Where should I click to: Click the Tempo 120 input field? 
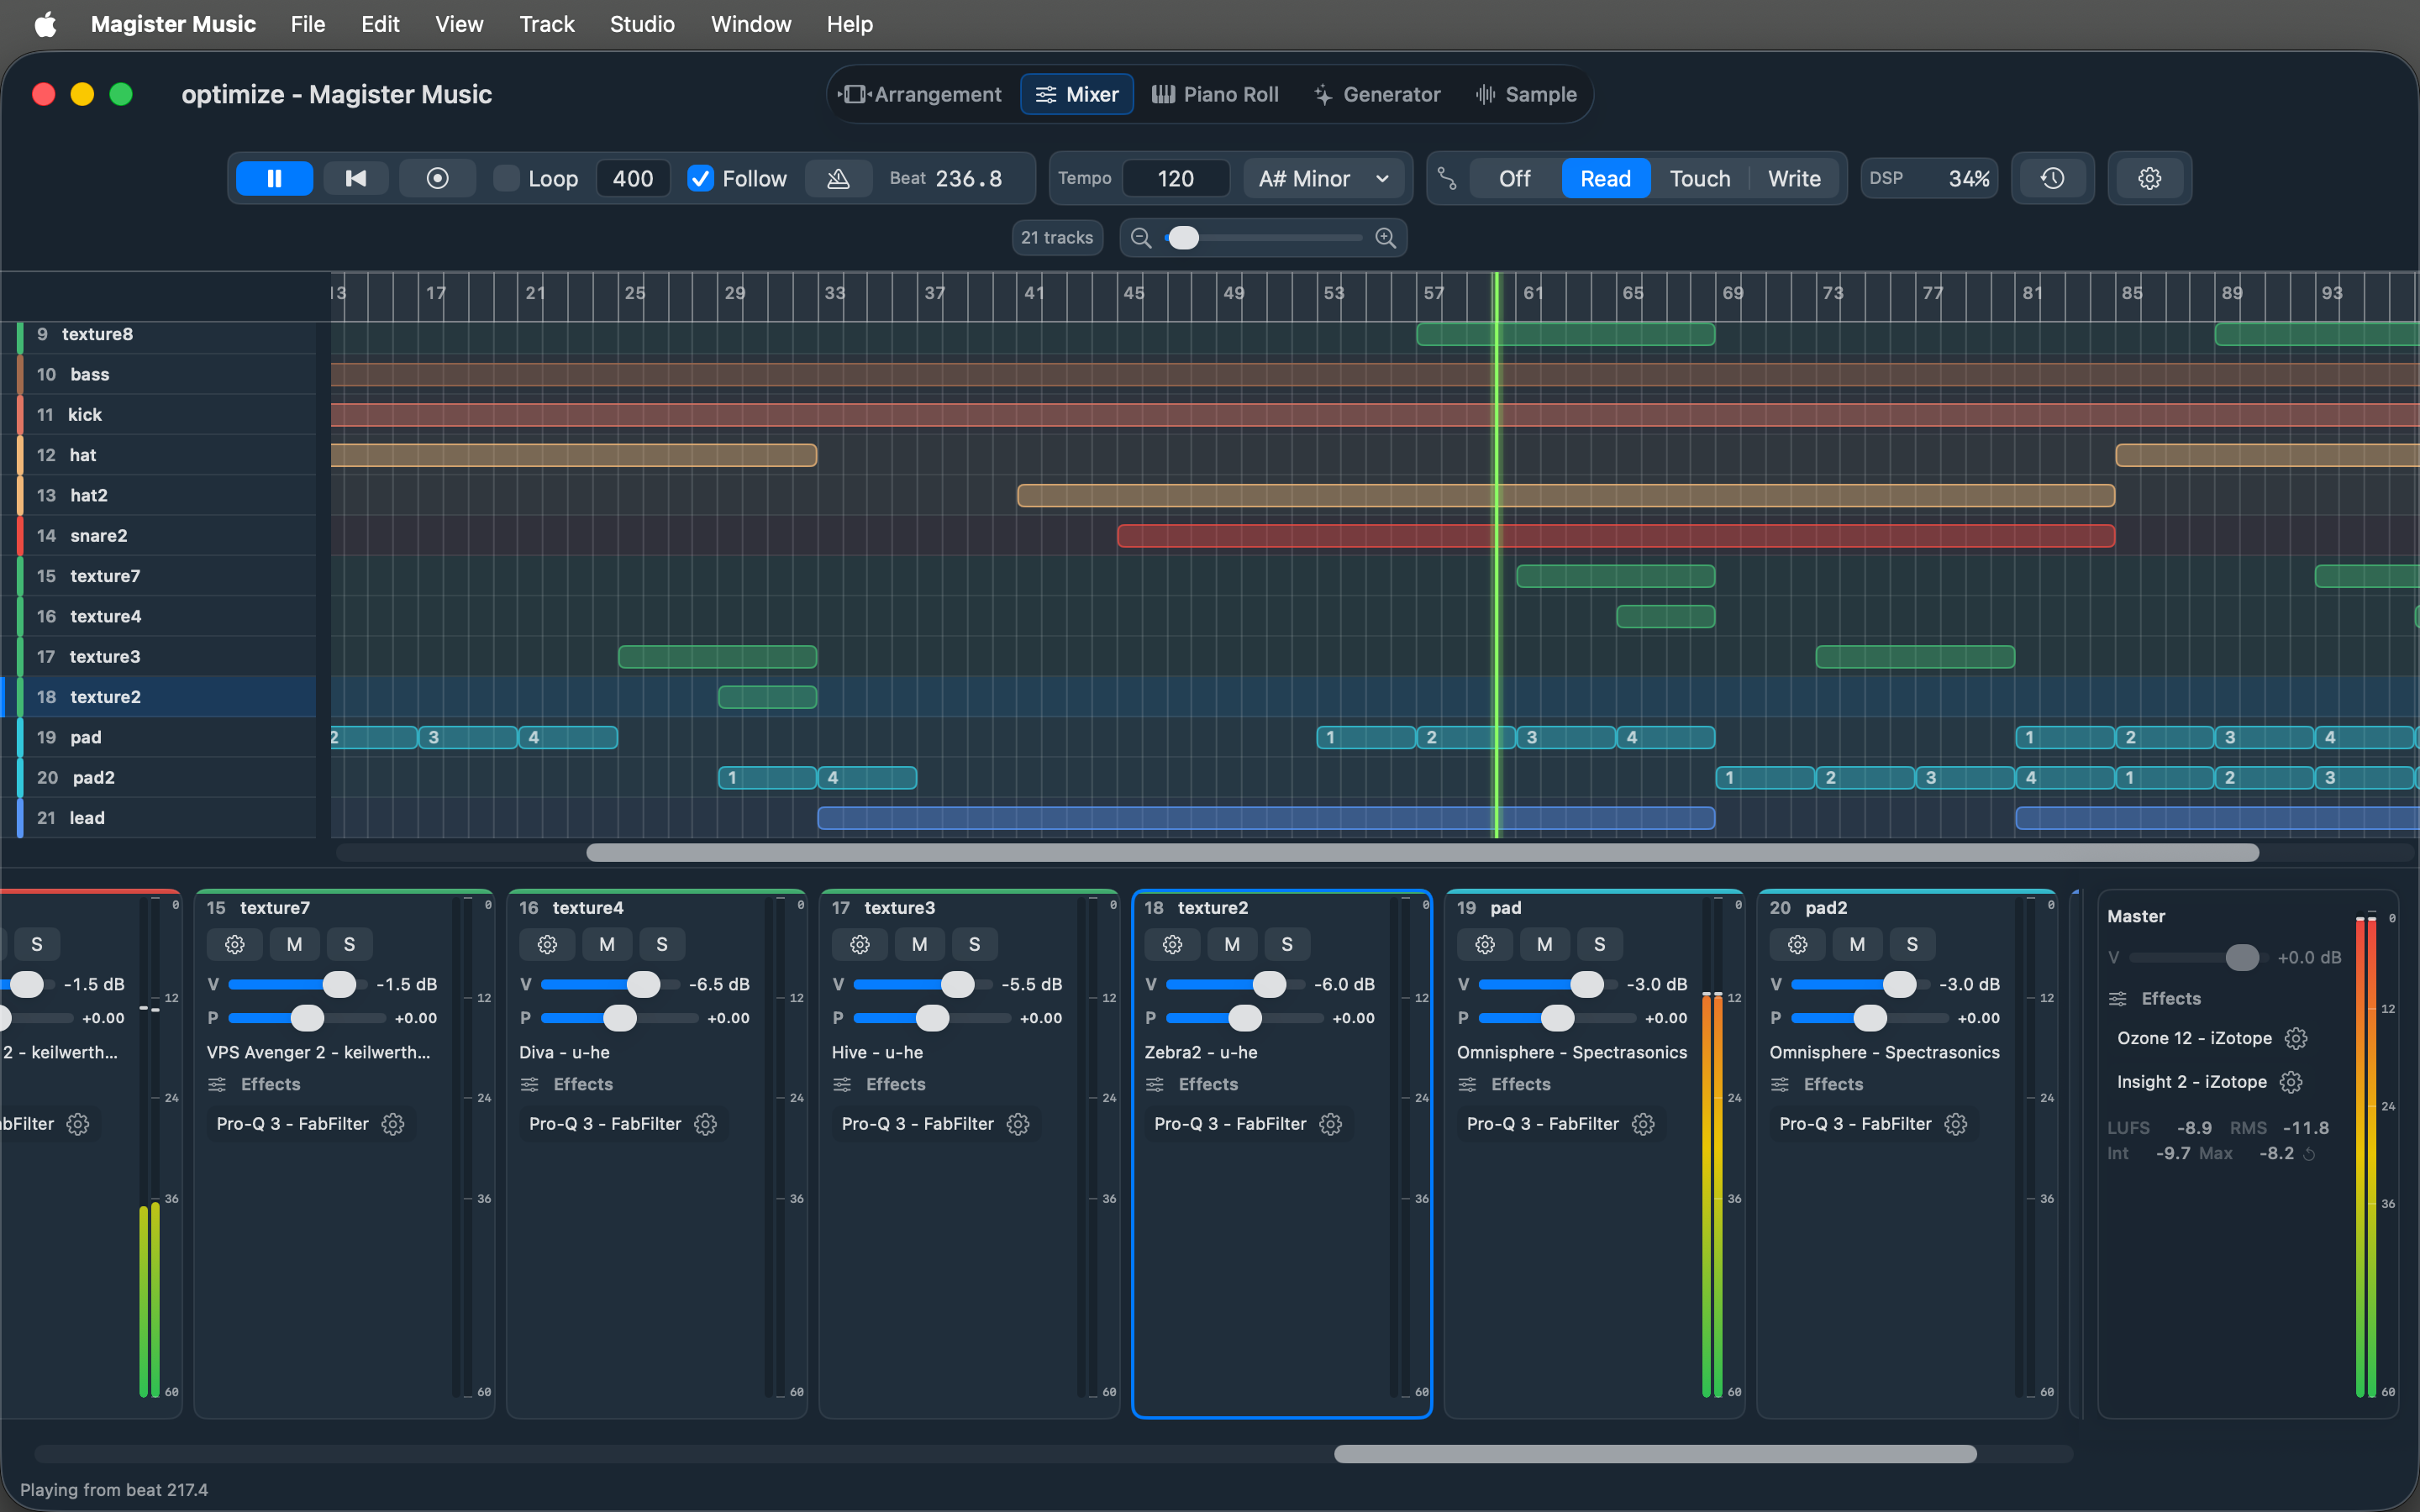[x=1176, y=178]
